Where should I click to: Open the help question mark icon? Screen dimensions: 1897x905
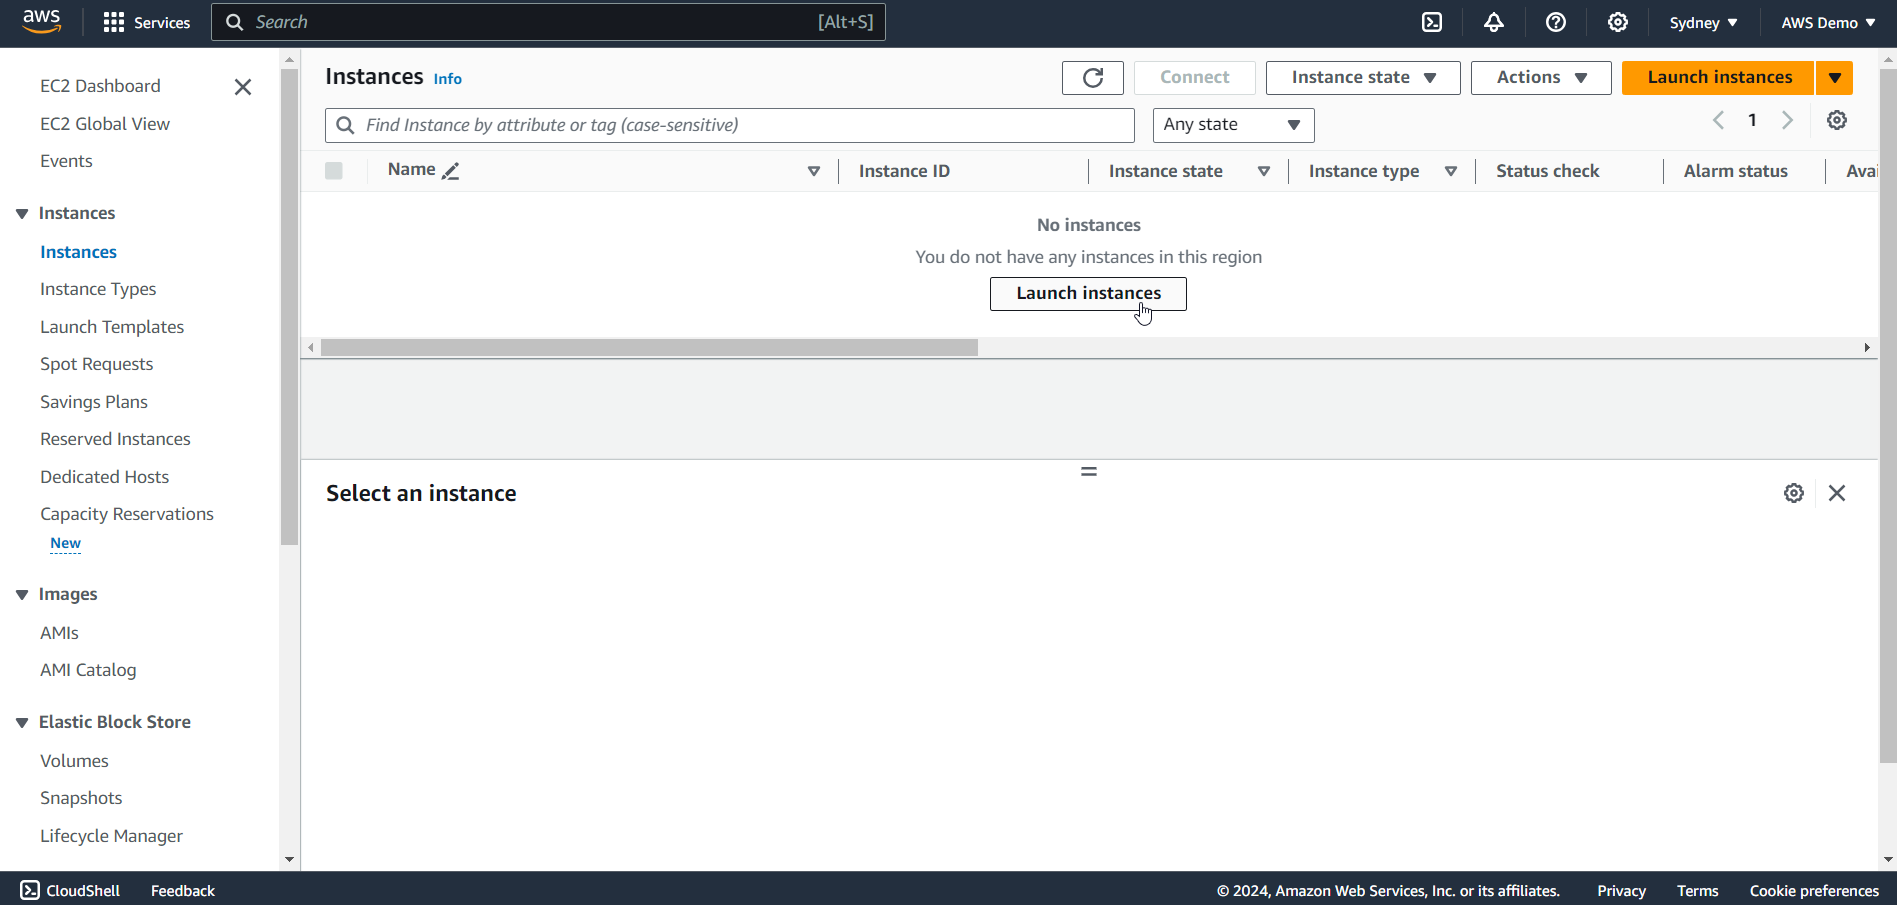(x=1556, y=22)
